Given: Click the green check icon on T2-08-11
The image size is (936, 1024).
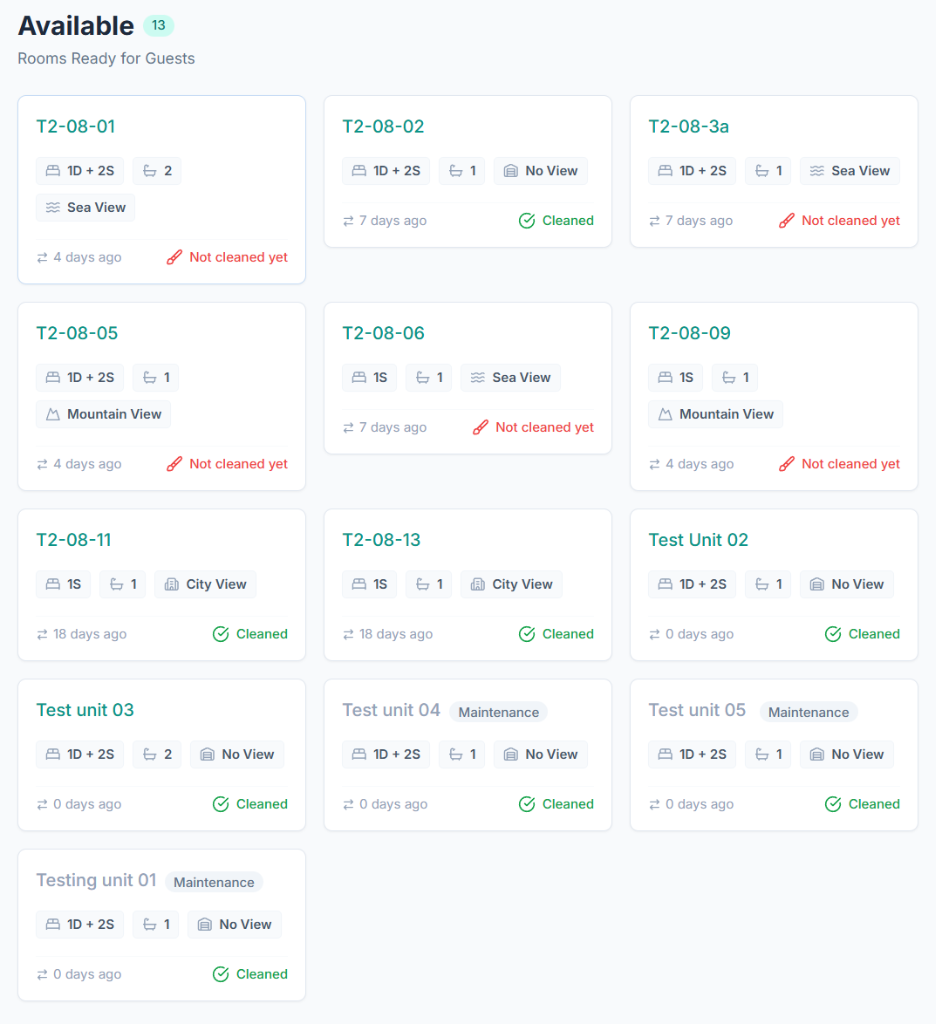Looking at the screenshot, I should (x=221, y=633).
